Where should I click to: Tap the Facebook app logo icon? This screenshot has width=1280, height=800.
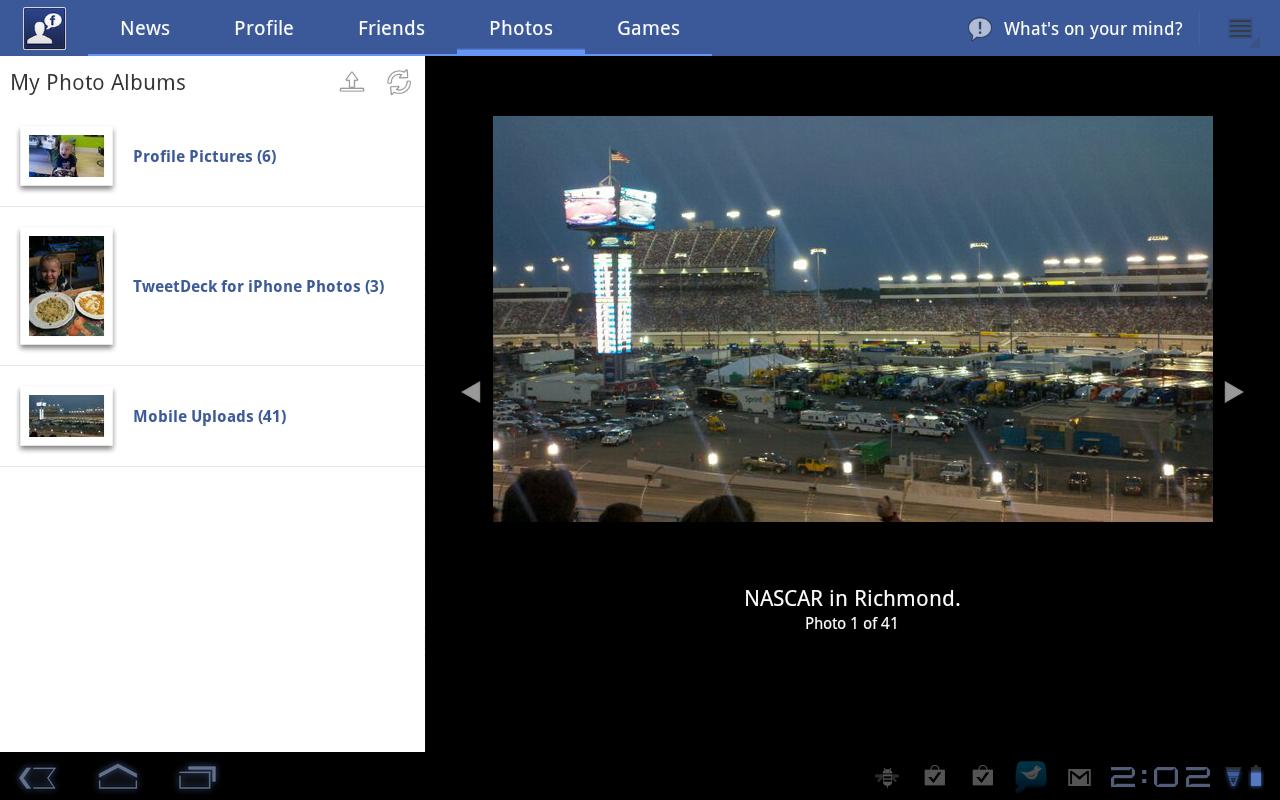[x=44, y=28]
